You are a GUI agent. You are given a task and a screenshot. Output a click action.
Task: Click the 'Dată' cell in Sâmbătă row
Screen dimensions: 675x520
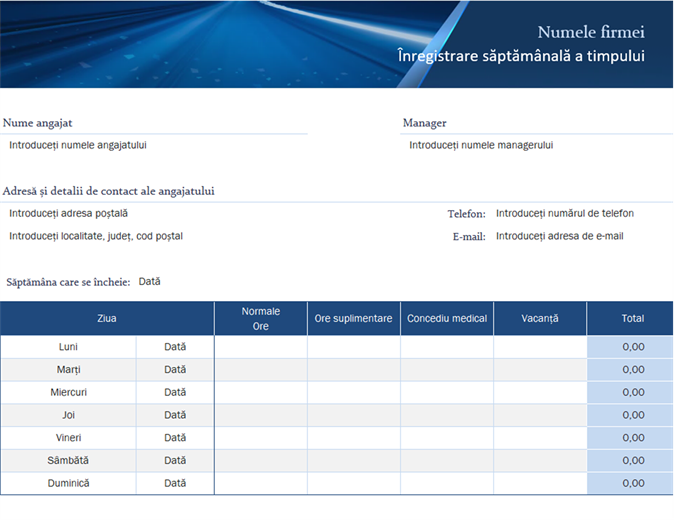click(175, 461)
